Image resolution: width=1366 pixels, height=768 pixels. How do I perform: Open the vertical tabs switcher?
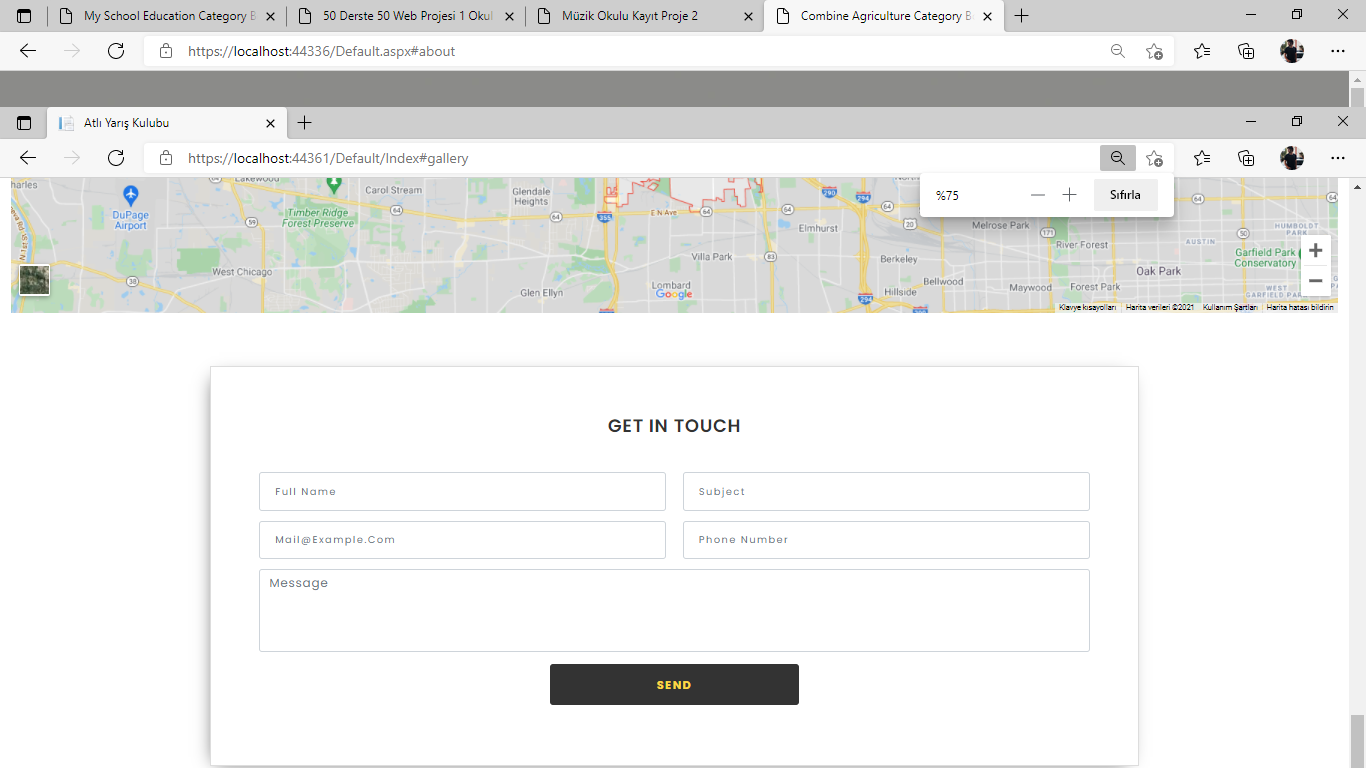click(x=24, y=122)
